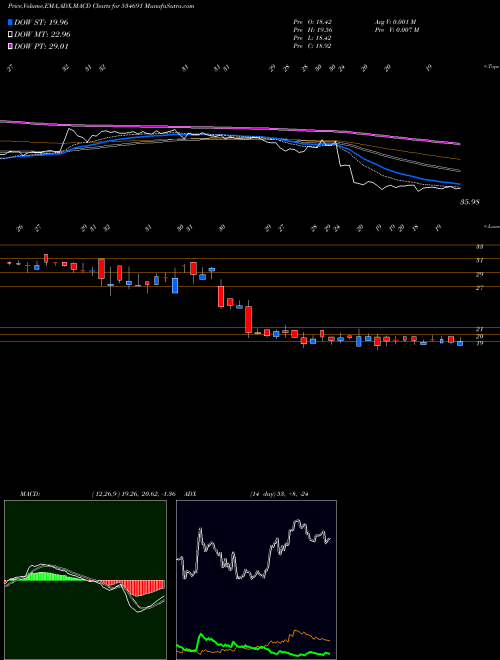
Task: Click the 31 price axis label
Action: pos(479,261)
